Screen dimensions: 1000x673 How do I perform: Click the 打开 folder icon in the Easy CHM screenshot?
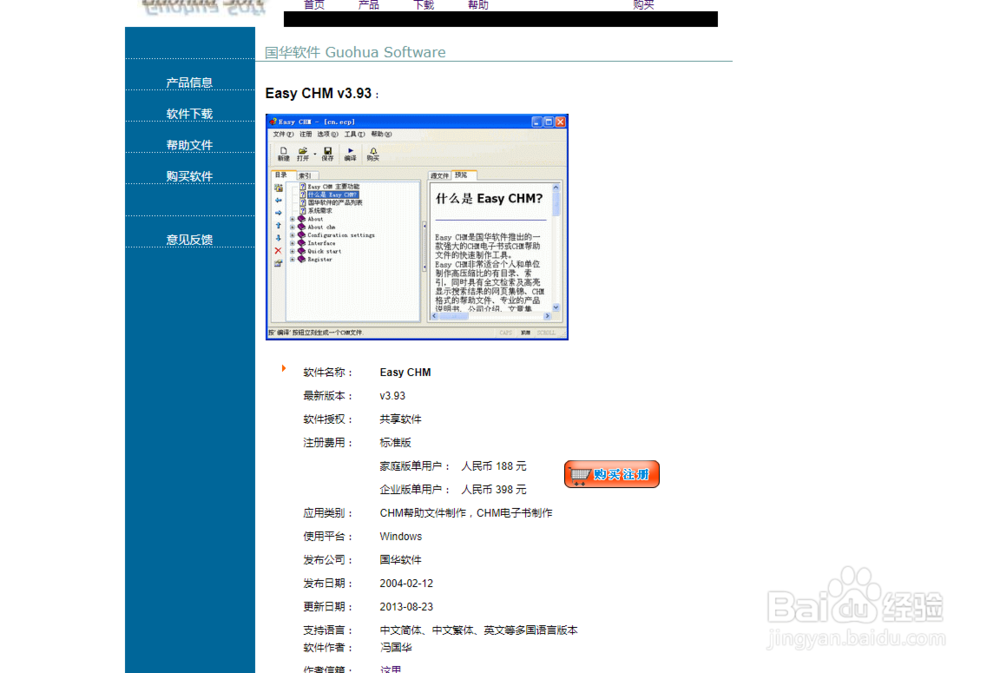tap(303, 154)
